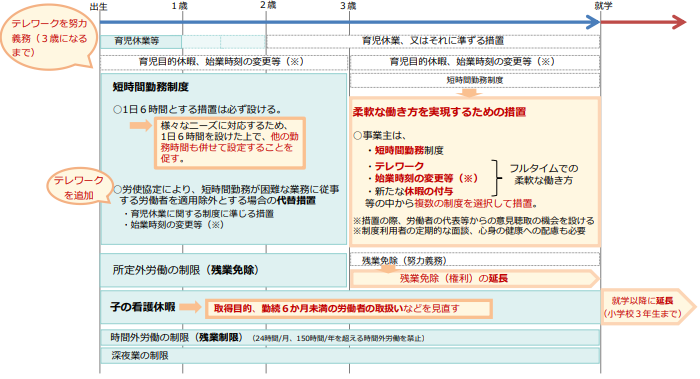This screenshot has height=379, width=700.
Task: Click the red arrowhead after 就学
Action: 679,22
